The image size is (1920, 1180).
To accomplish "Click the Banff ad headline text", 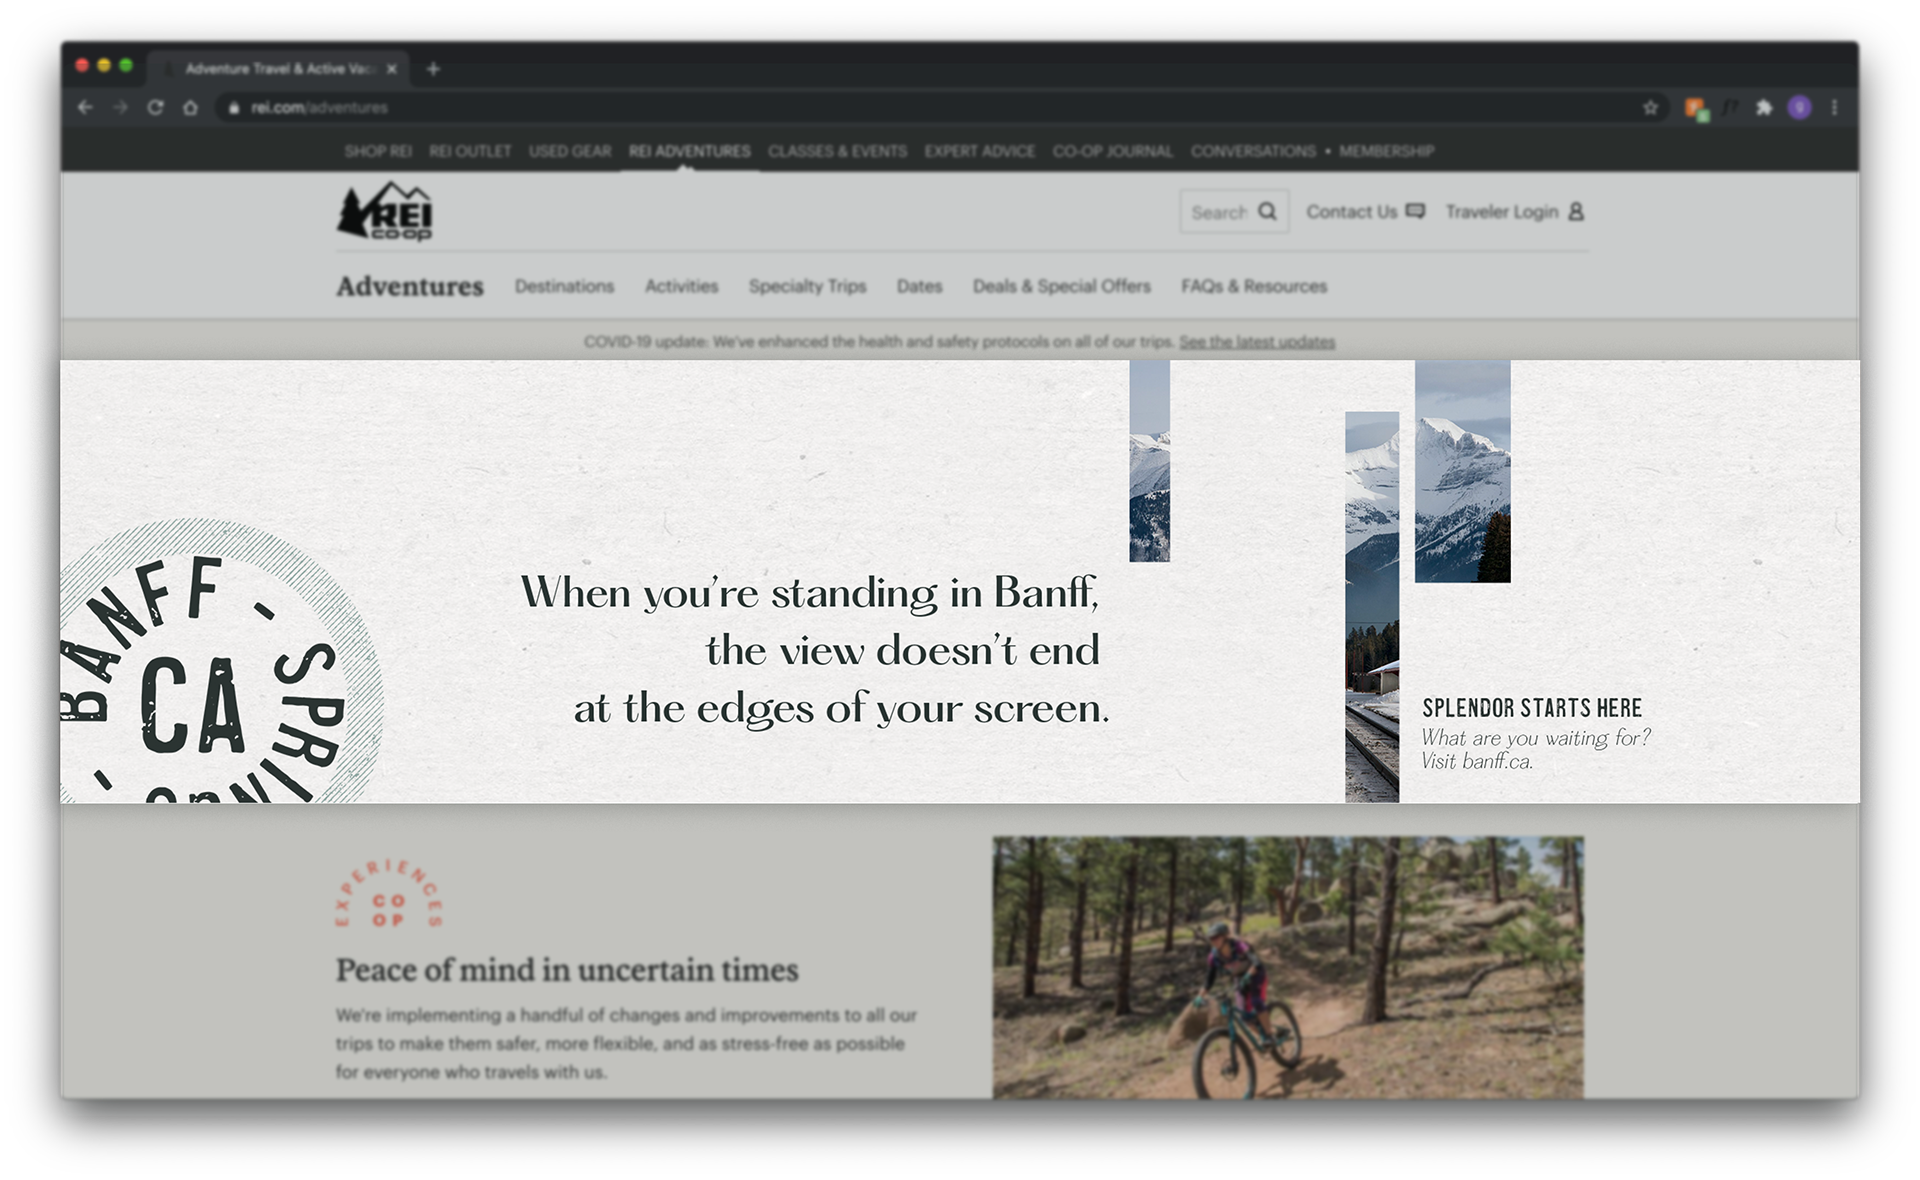I will [815, 650].
